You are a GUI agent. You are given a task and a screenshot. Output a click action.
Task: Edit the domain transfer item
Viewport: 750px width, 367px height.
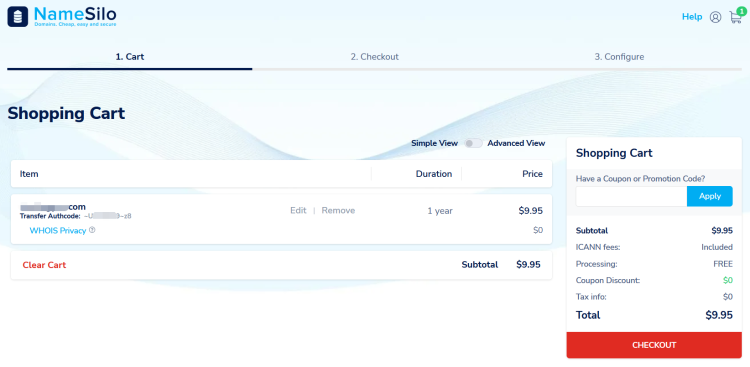coord(298,211)
